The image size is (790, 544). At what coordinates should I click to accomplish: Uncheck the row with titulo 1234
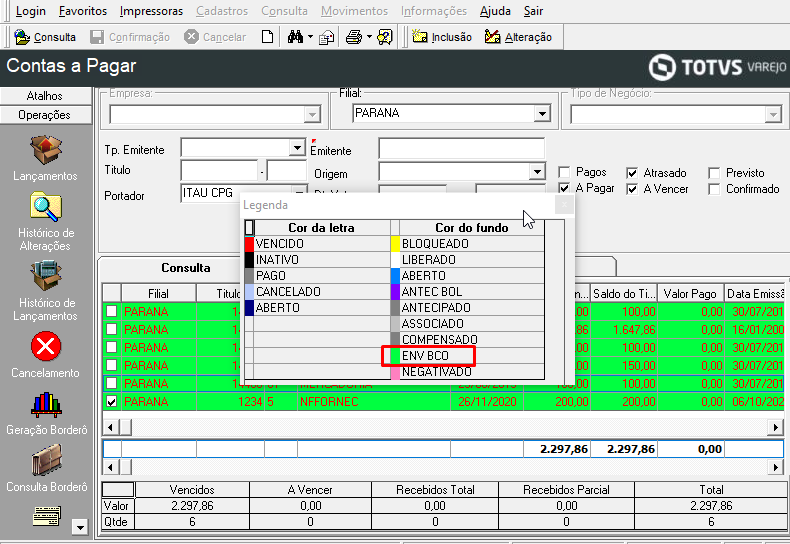coord(111,401)
